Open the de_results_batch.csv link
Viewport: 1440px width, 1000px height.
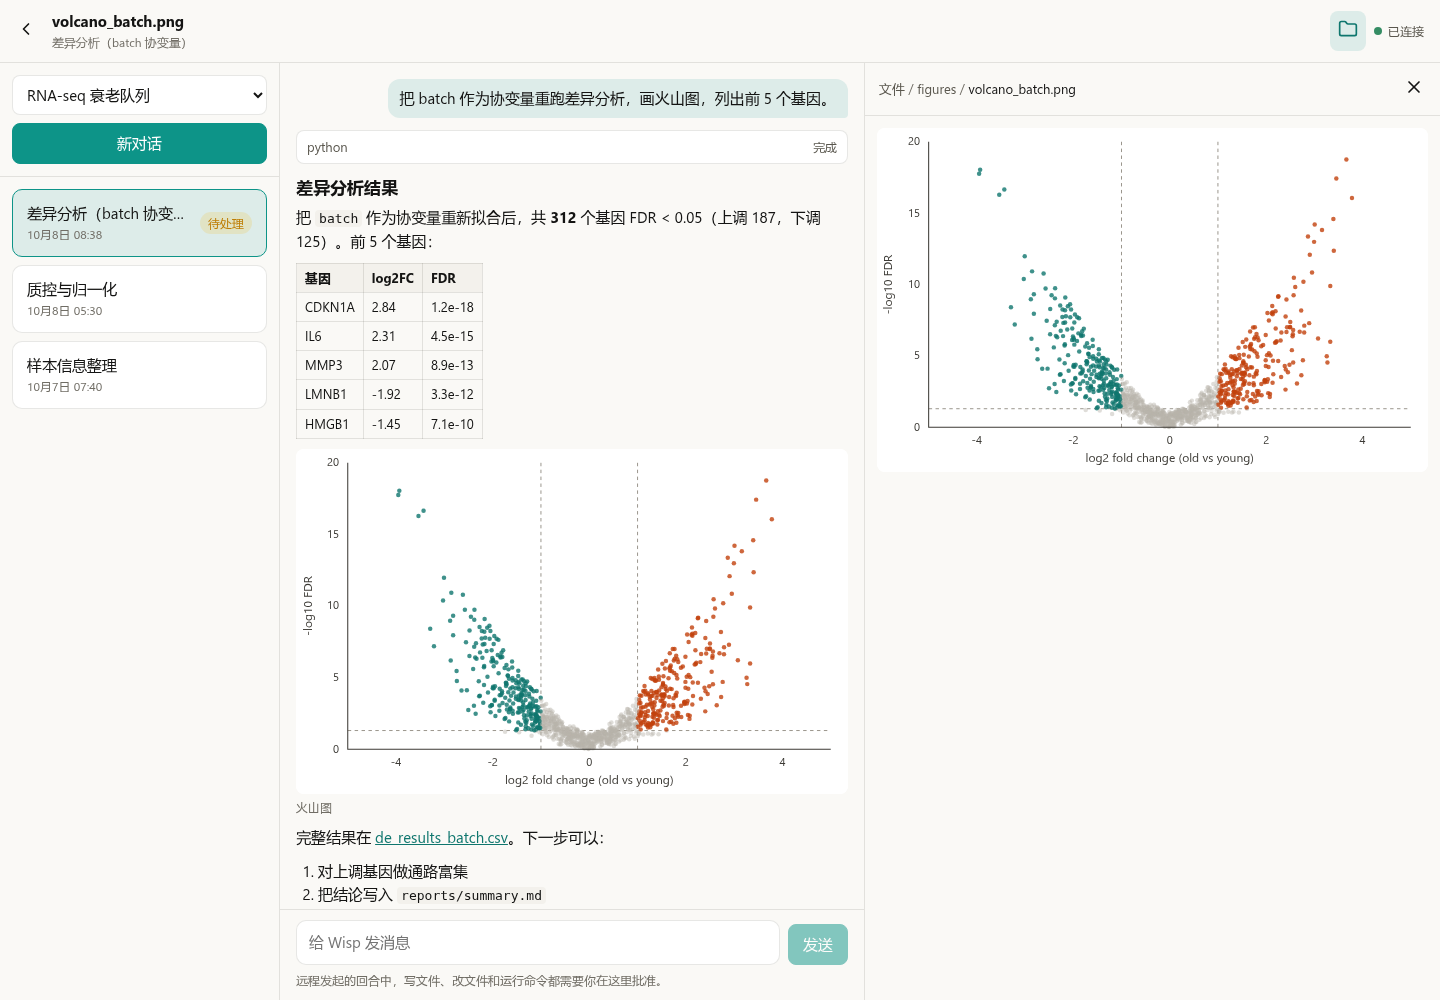(x=441, y=838)
